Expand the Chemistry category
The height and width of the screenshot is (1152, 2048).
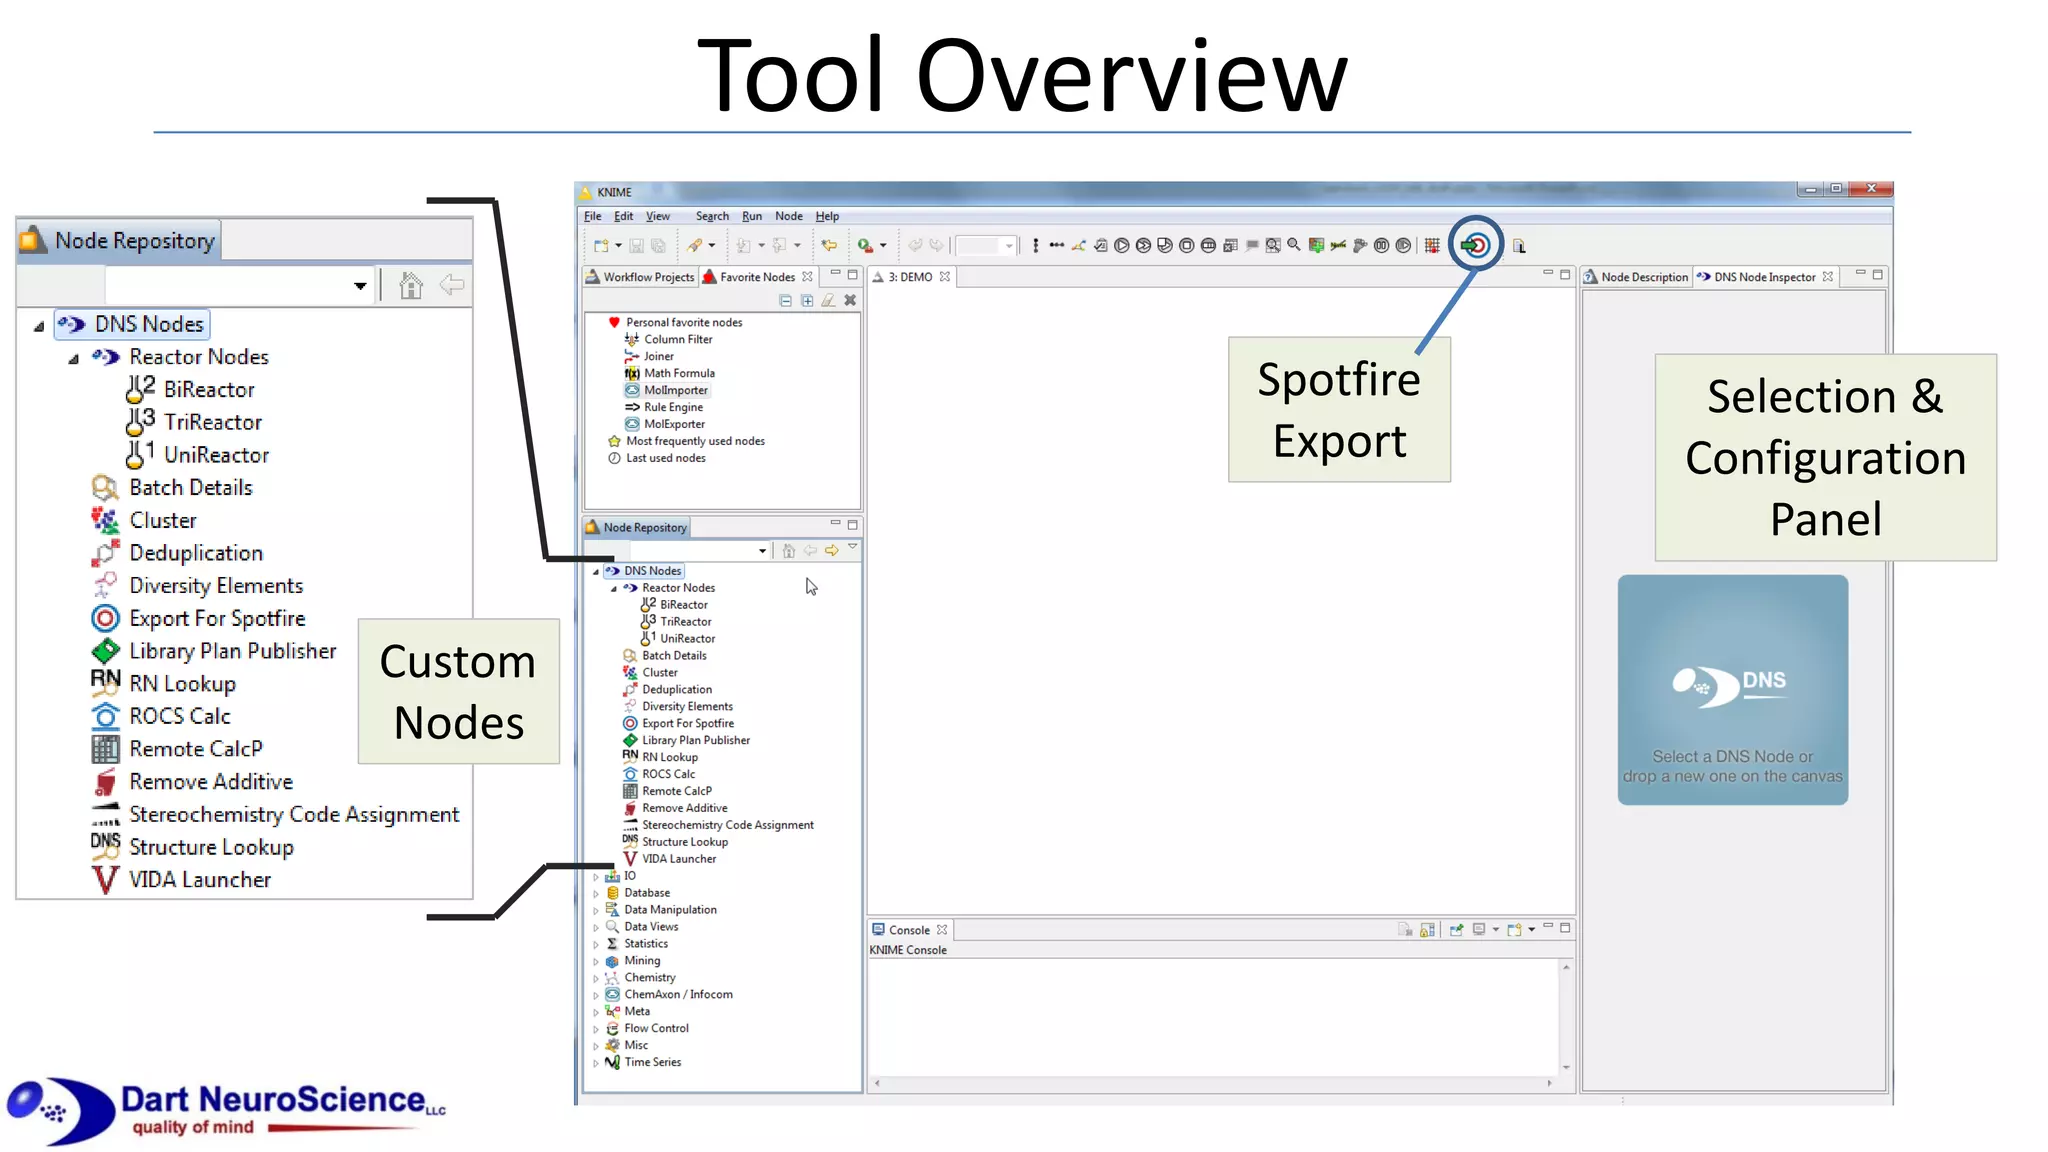596,979
